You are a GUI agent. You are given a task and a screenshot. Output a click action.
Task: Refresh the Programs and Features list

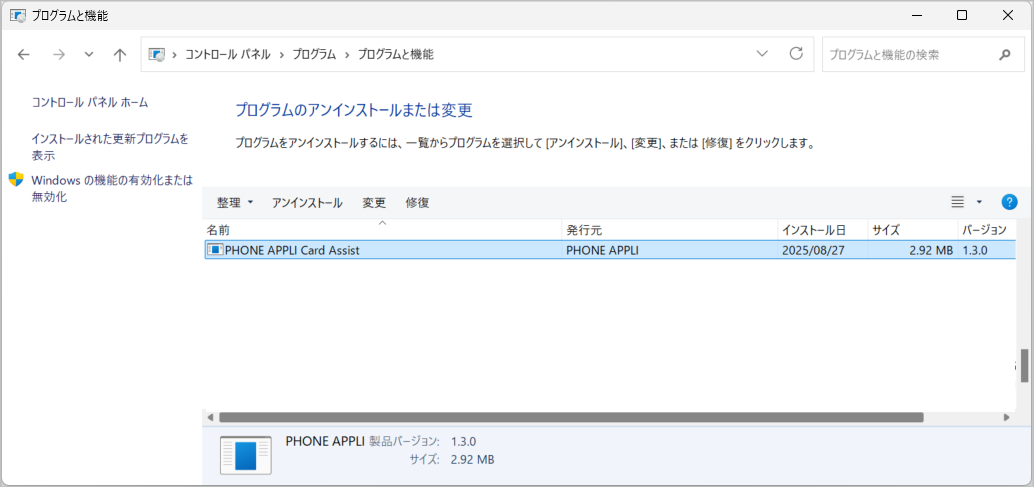tap(796, 54)
